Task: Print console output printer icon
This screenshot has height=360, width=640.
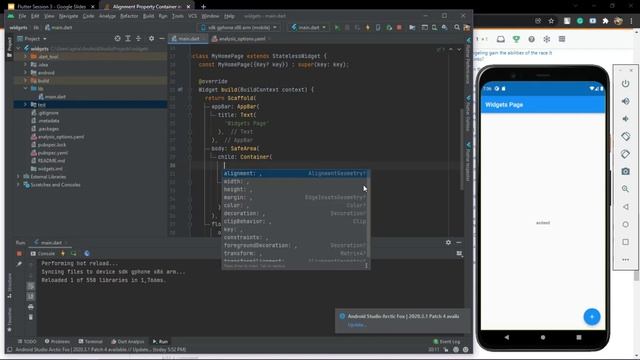Action: pyautogui.click(x=31, y=307)
